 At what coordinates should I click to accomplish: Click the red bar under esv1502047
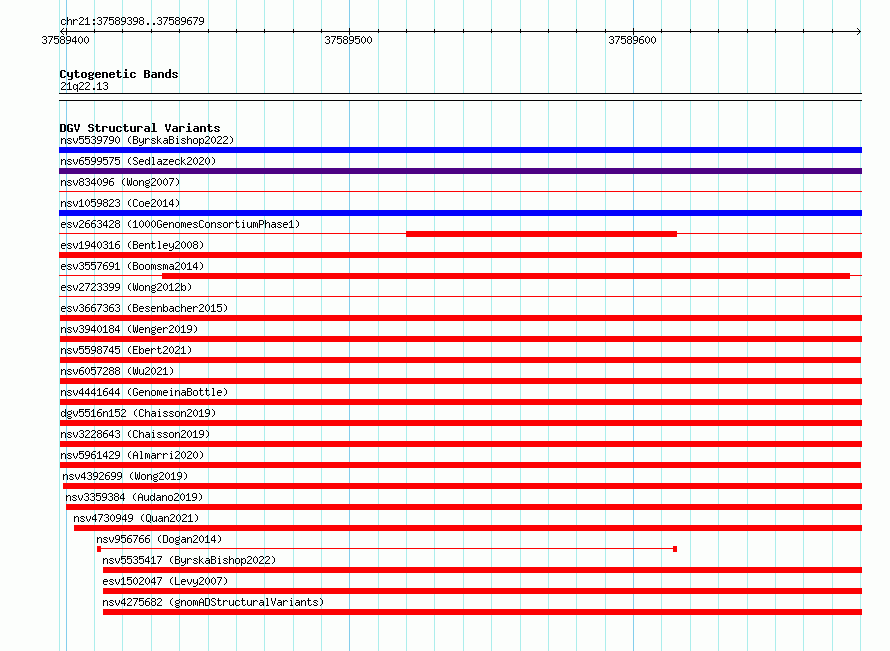point(482,591)
